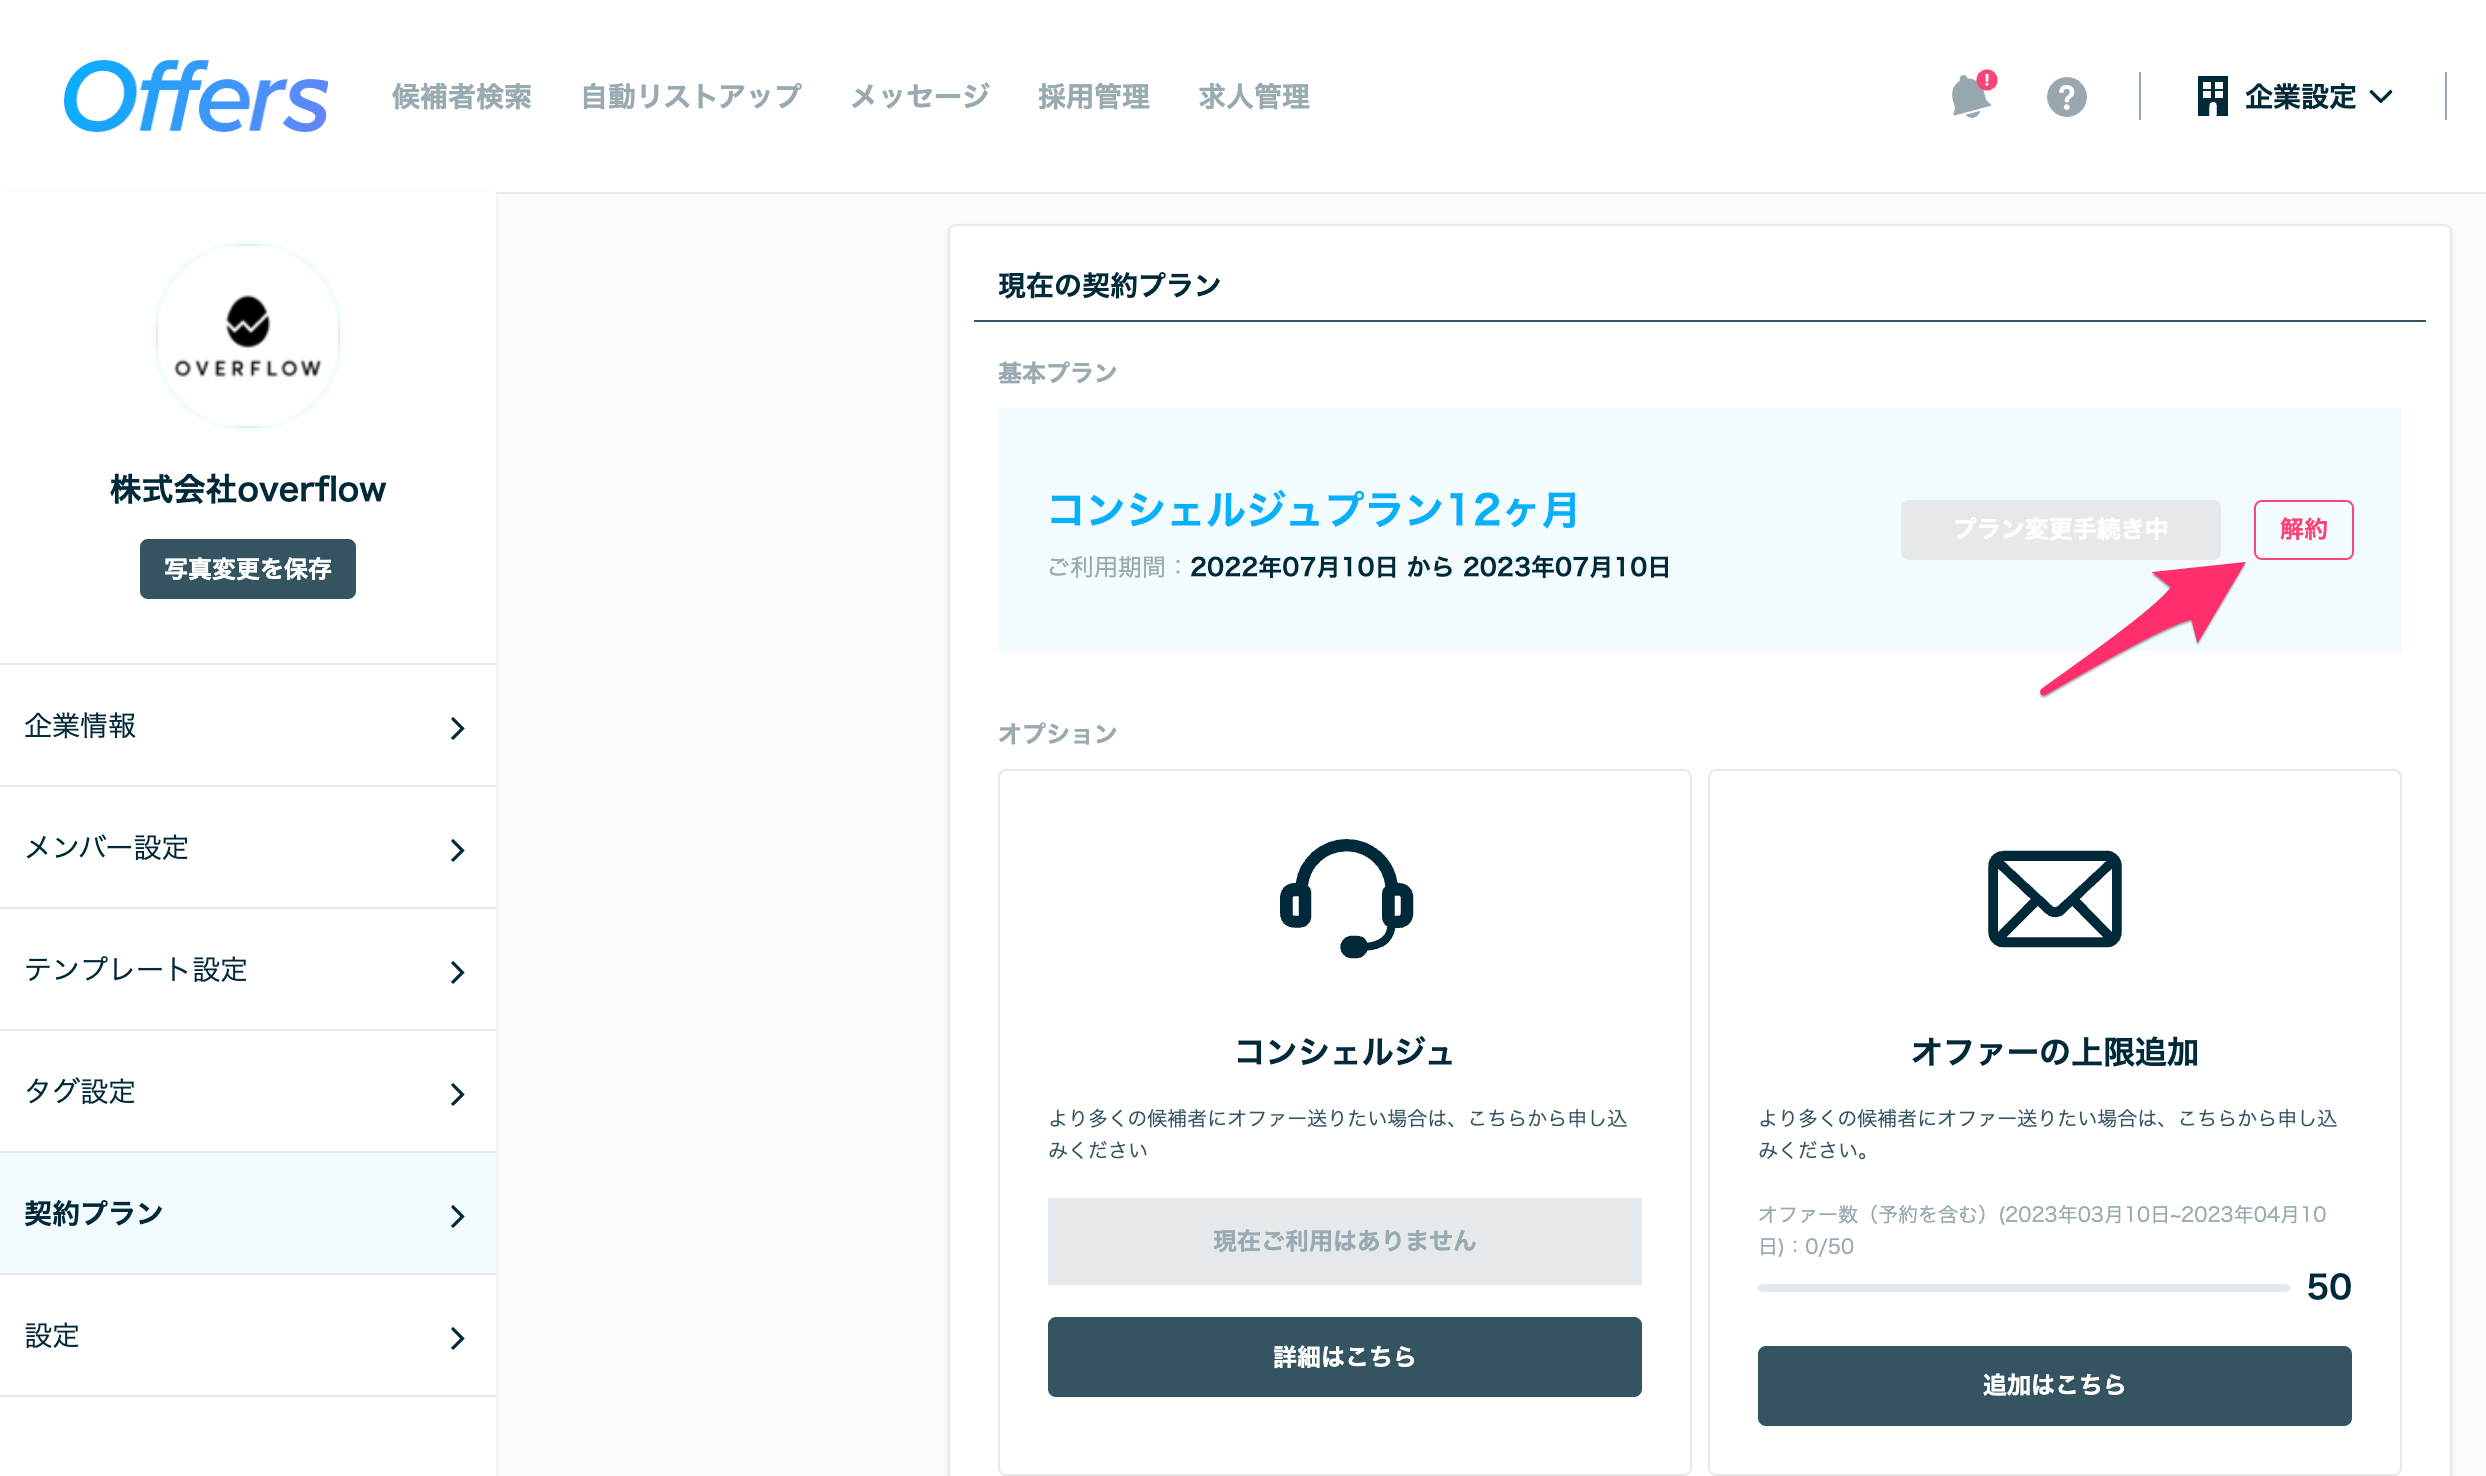This screenshot has width=2486, height=1476.
Task: Expand the 設定 chevron
Action: click(x=458, y=1338)
